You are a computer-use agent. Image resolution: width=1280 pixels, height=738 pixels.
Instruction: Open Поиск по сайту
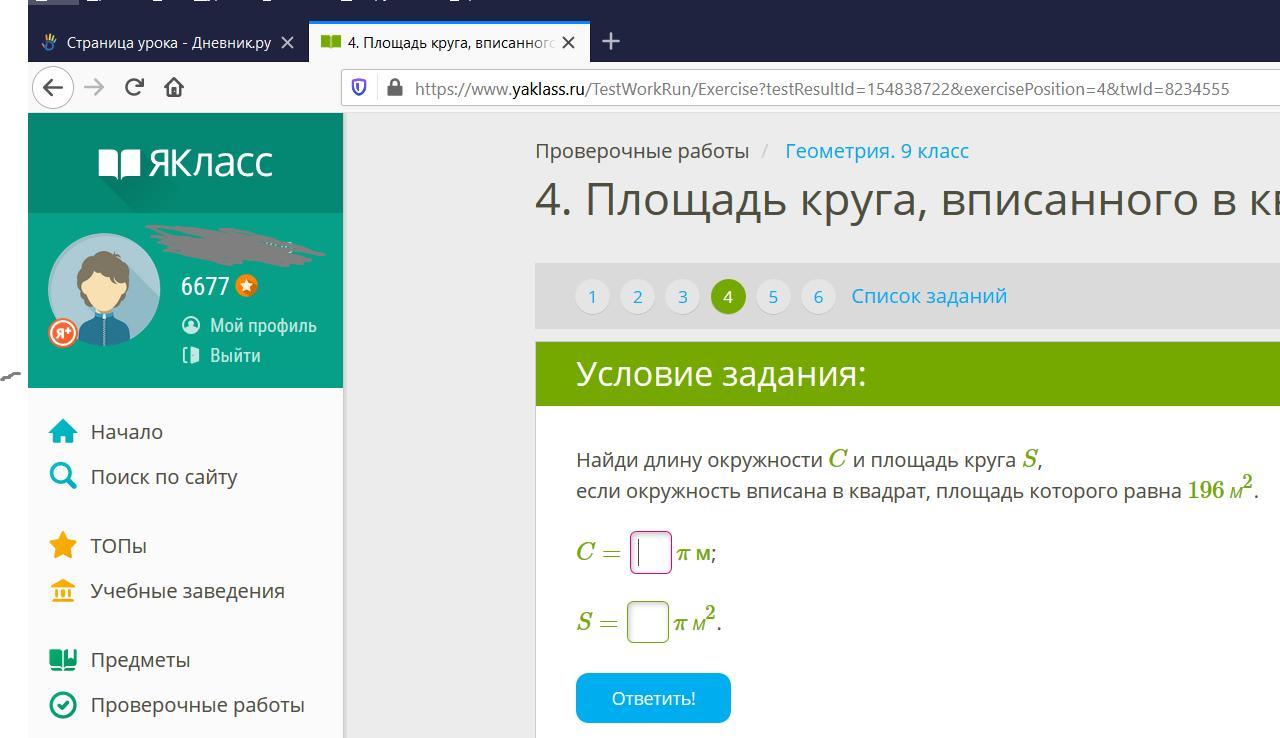pyautogui.click(x=164, y=477)
